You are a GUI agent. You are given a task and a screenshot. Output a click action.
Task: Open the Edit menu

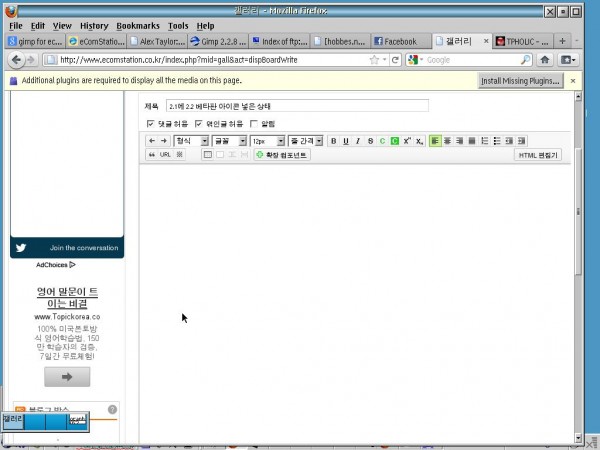(x=38, y=26)
